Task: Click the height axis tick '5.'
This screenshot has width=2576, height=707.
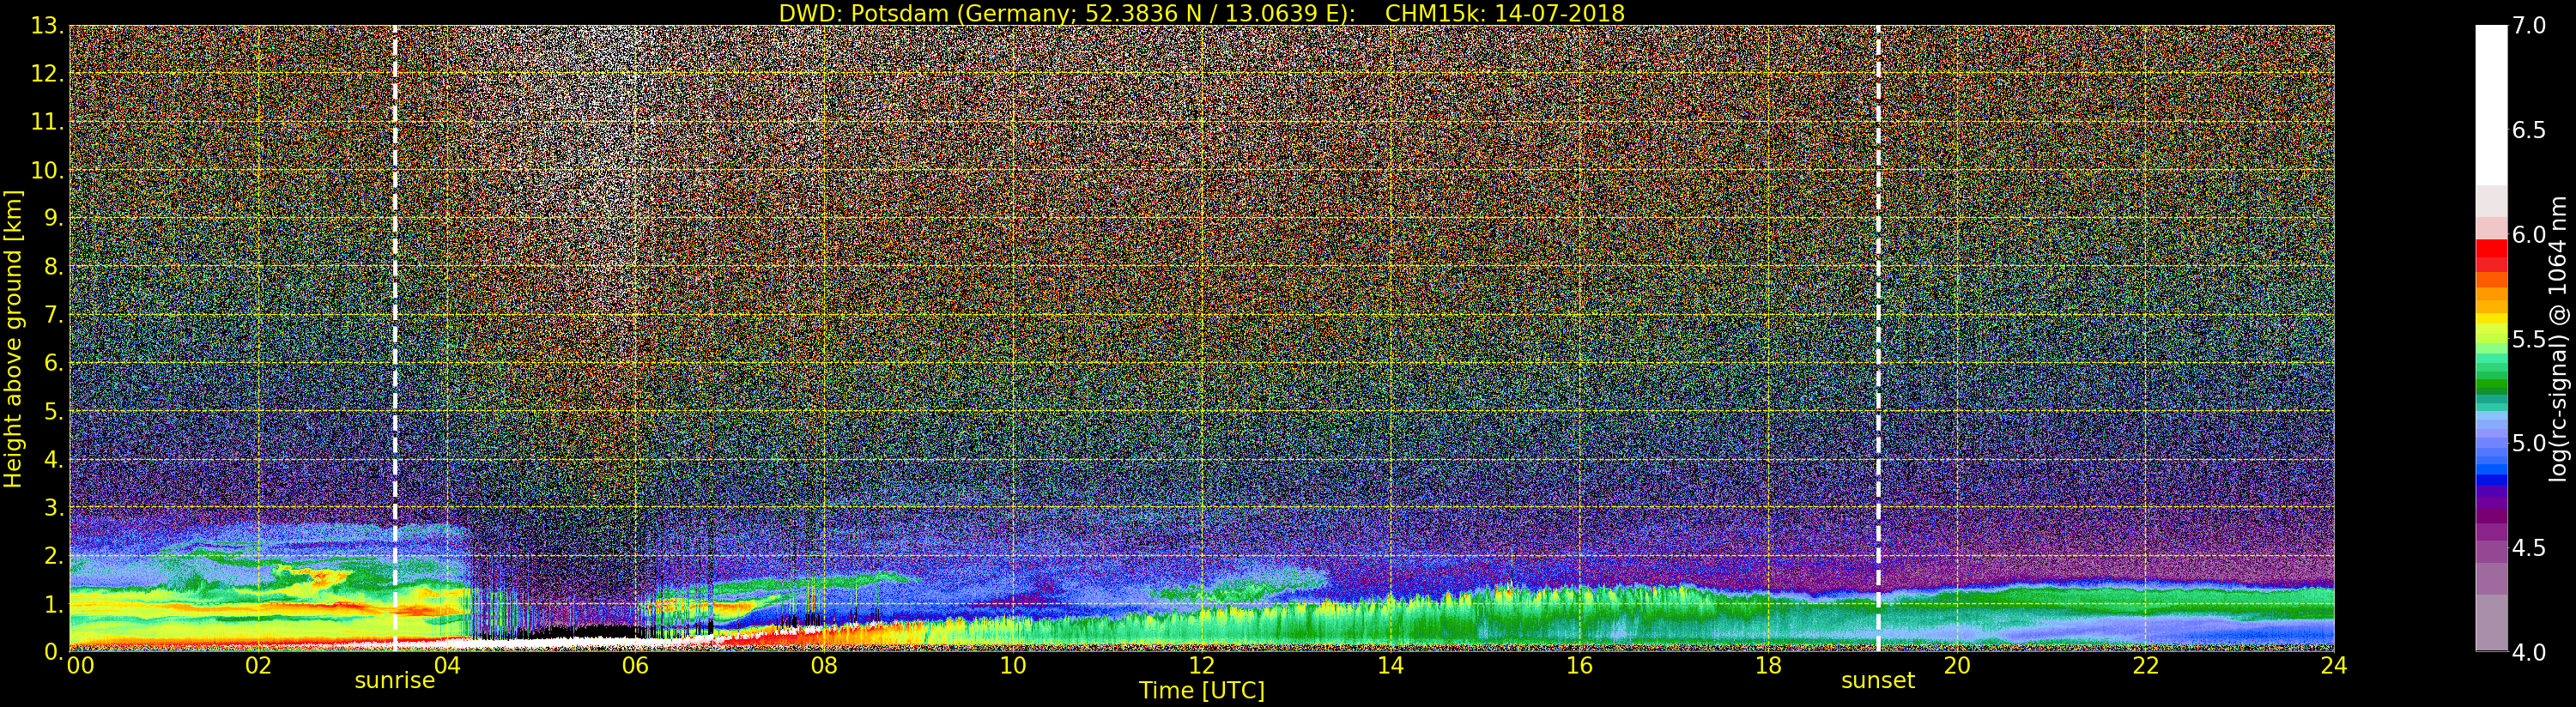Action: click(54, 411)
